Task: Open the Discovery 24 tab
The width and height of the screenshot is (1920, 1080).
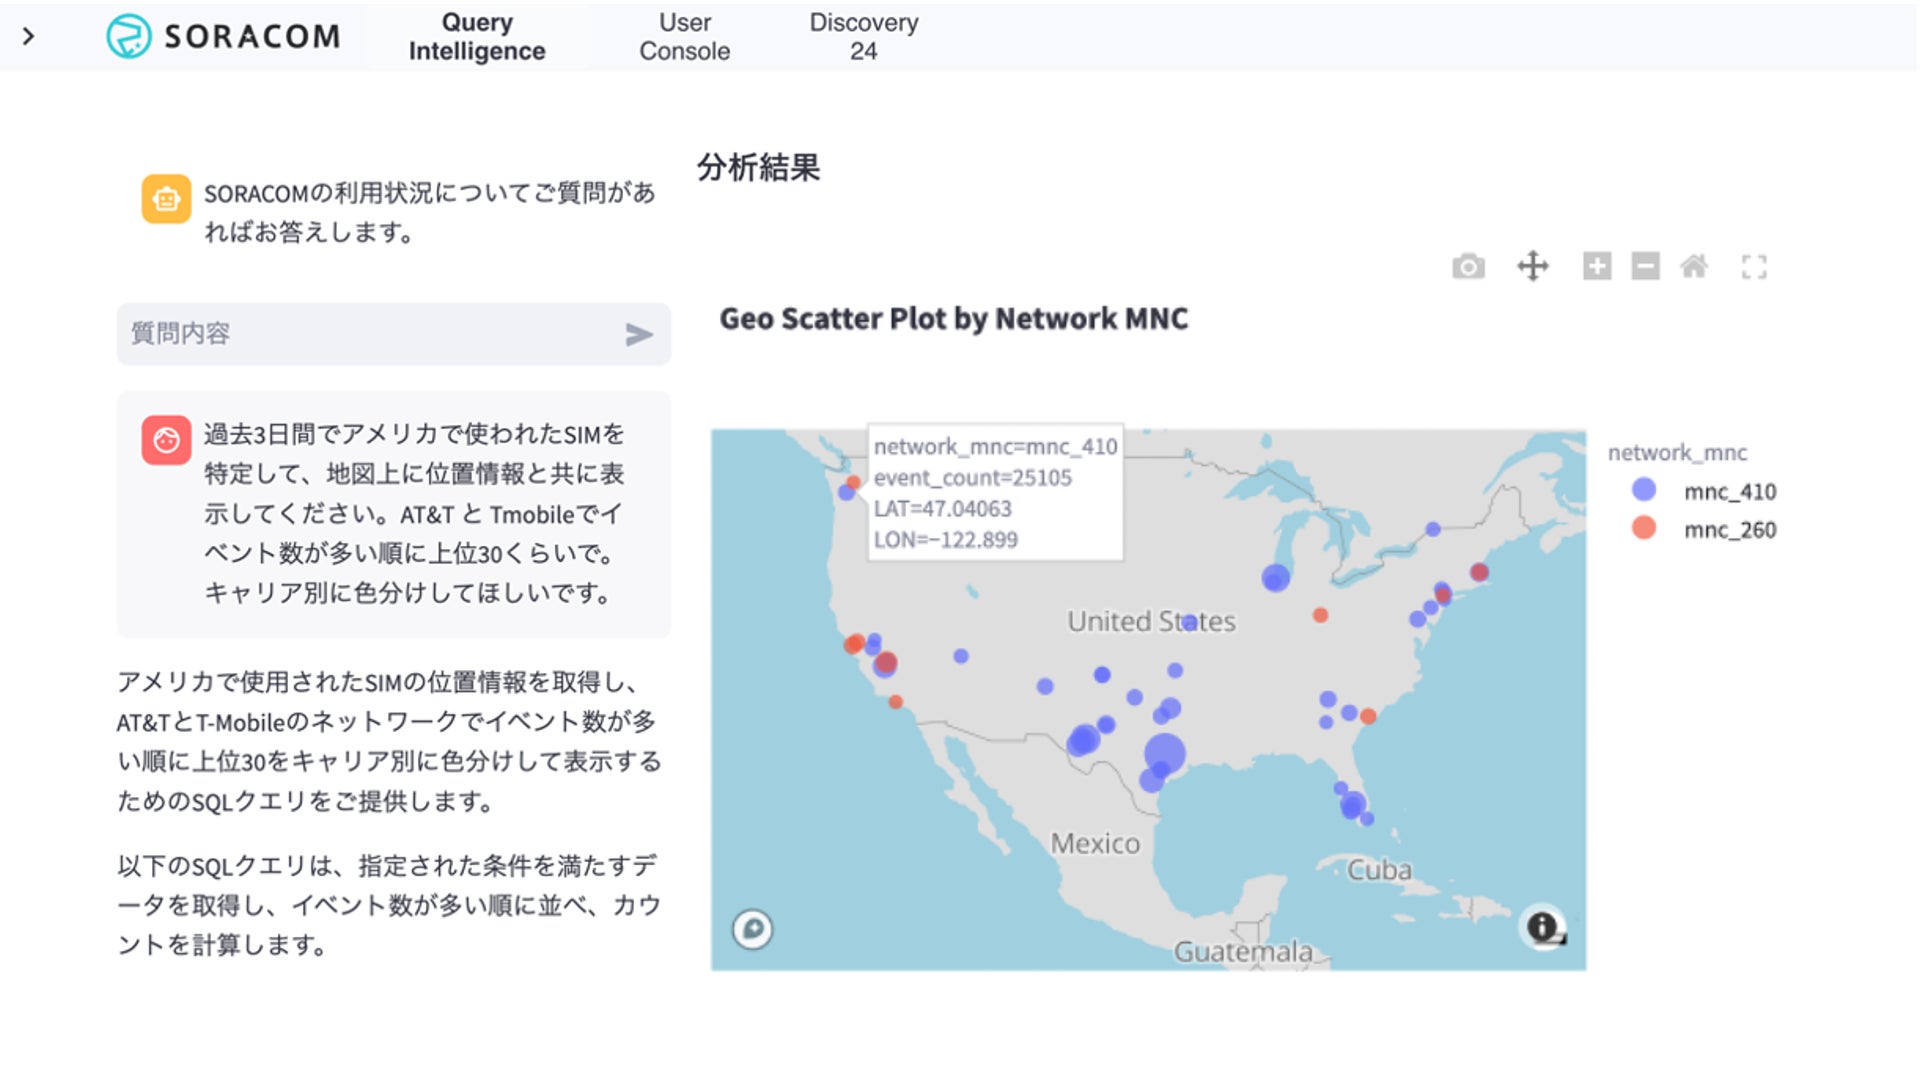Action: (x=863, y=37)
